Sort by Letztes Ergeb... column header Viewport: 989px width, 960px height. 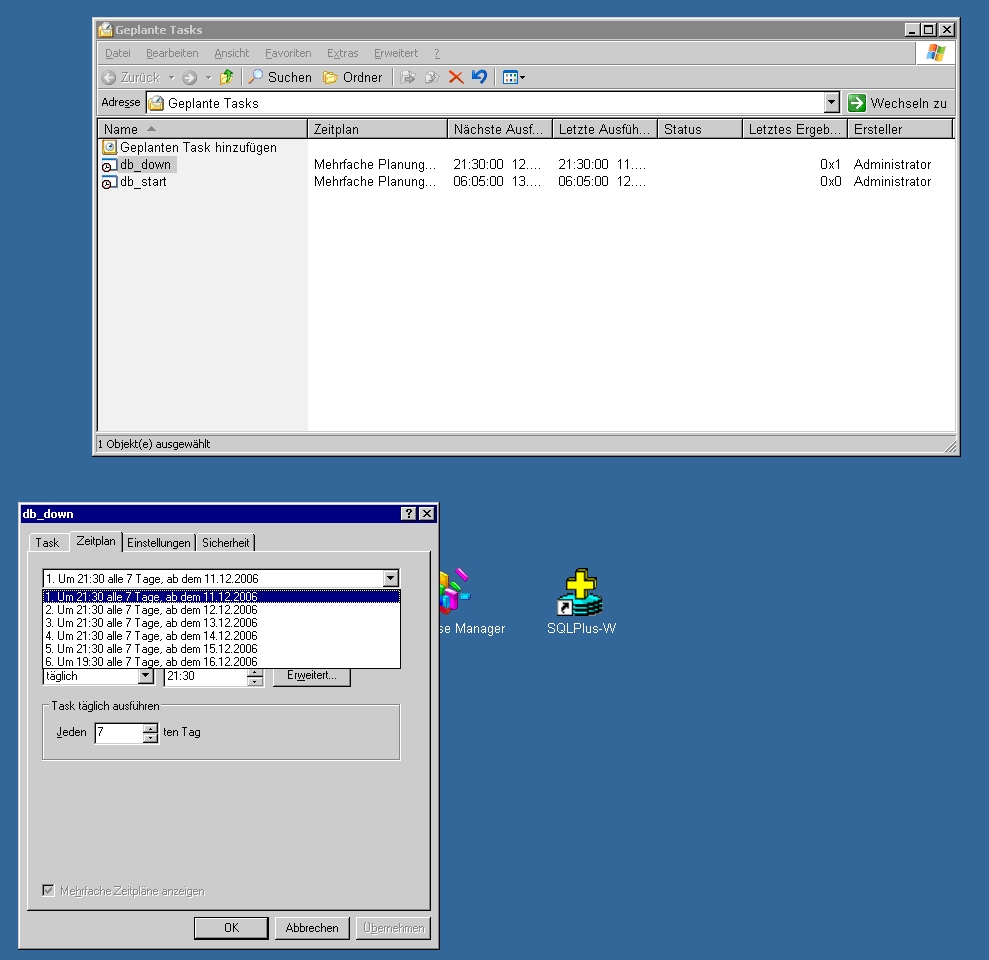pos(795,129)
